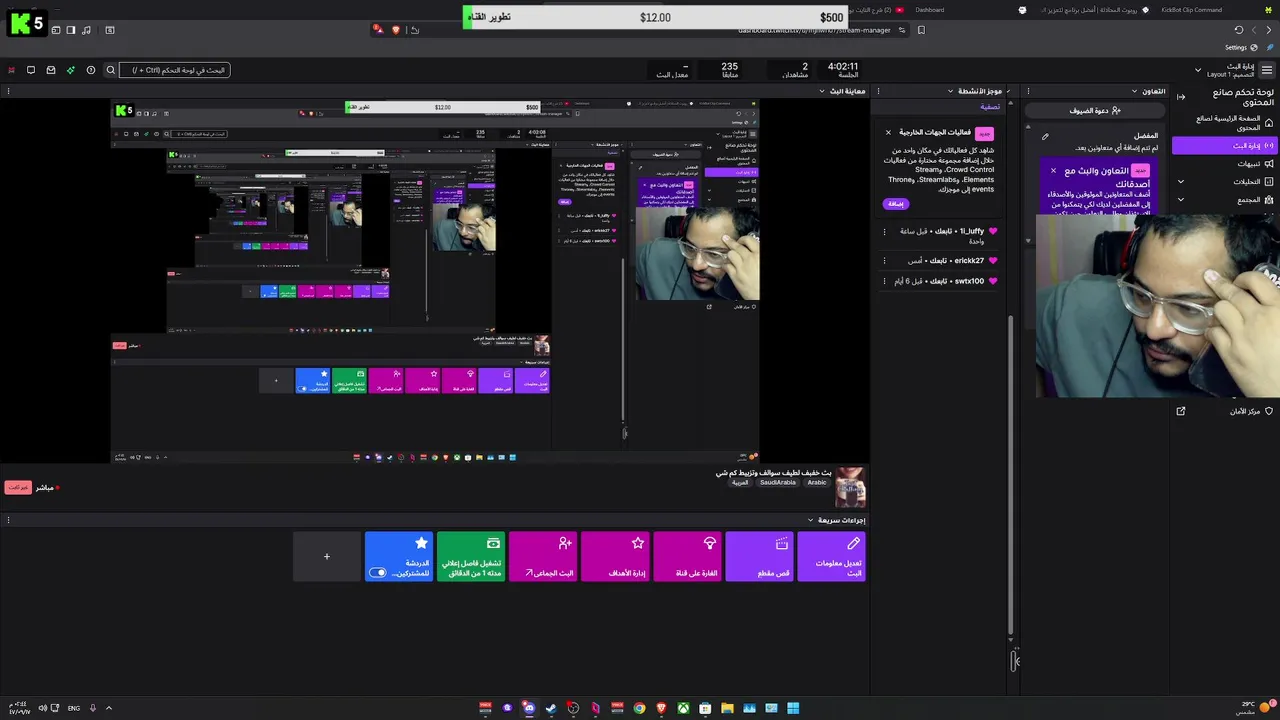
Task: Open the hamburger navigation menu icon
Action: [1267, 70]
